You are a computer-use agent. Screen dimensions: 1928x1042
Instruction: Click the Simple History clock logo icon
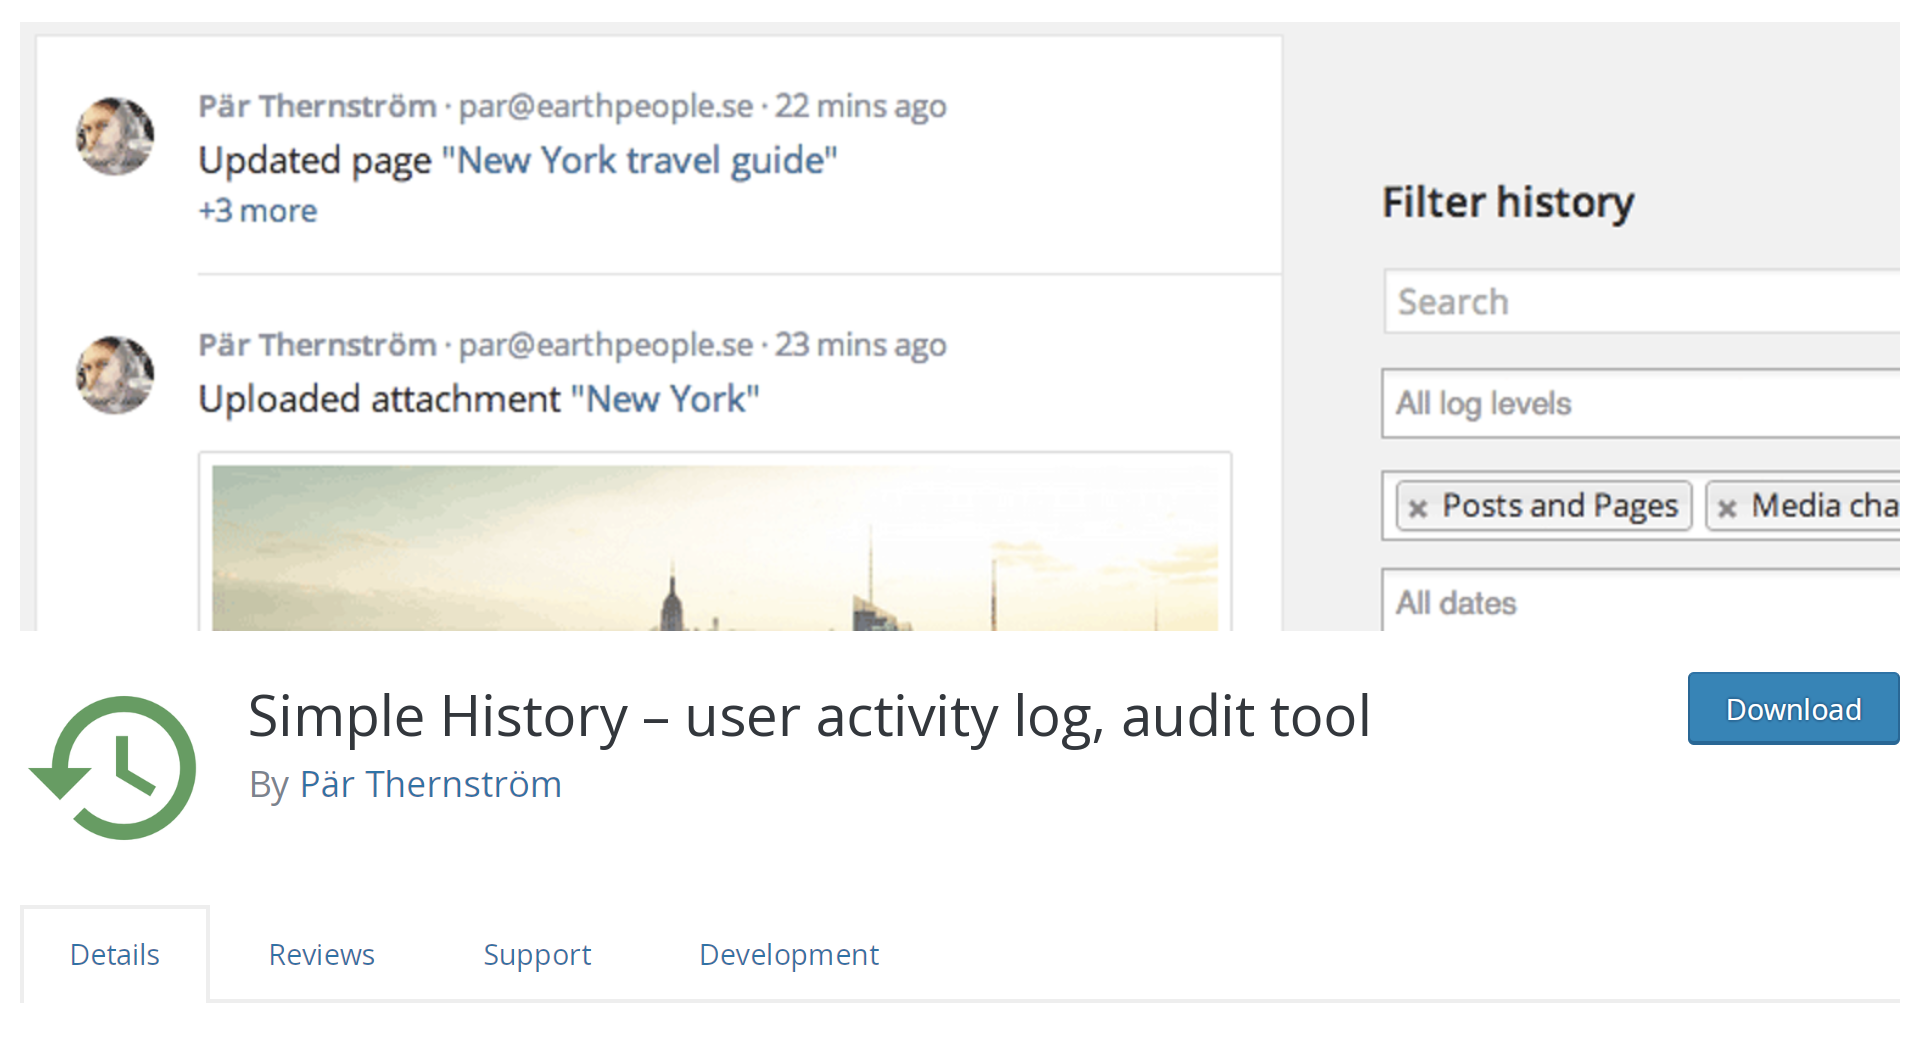click(x=113, y=767)
